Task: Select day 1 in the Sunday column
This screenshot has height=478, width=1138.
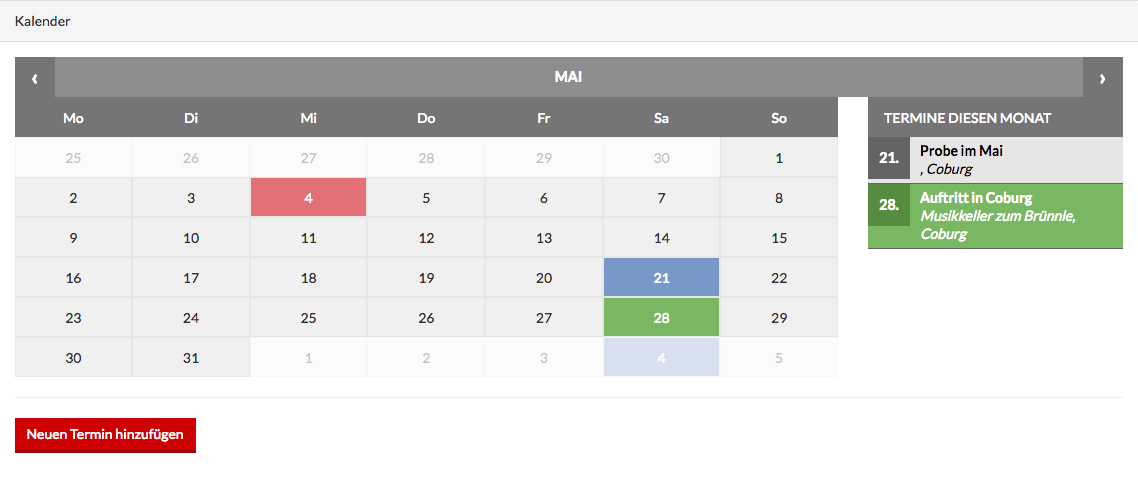Action: pos(779,158)
